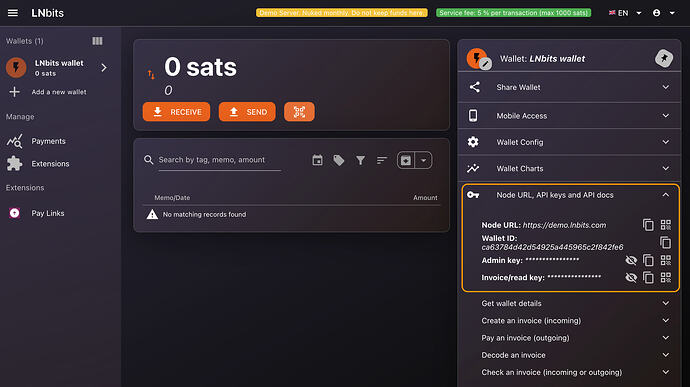Viewport: 690px width, 387px height.
Task: Click the LNbits logo text
Action: click(48, 13)
